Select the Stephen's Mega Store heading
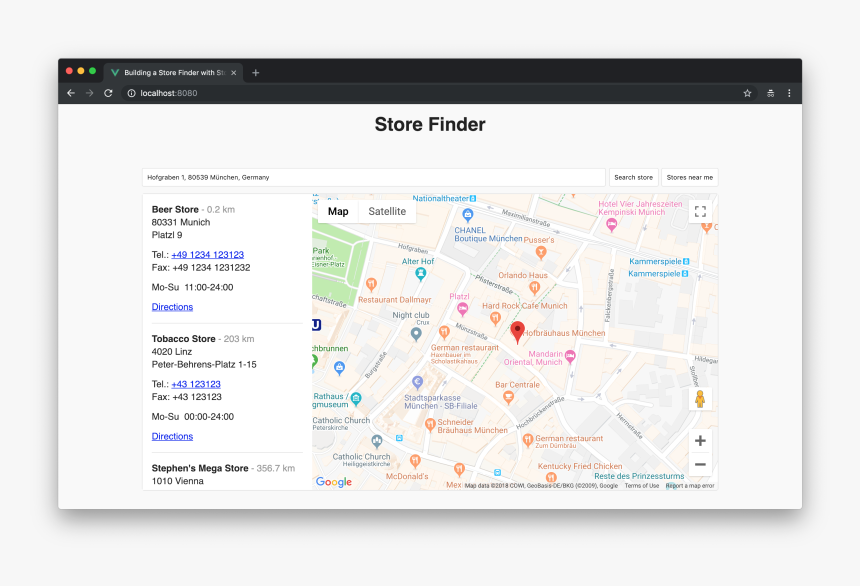Screen dimensions: 860x586 (x=200, y=469)
